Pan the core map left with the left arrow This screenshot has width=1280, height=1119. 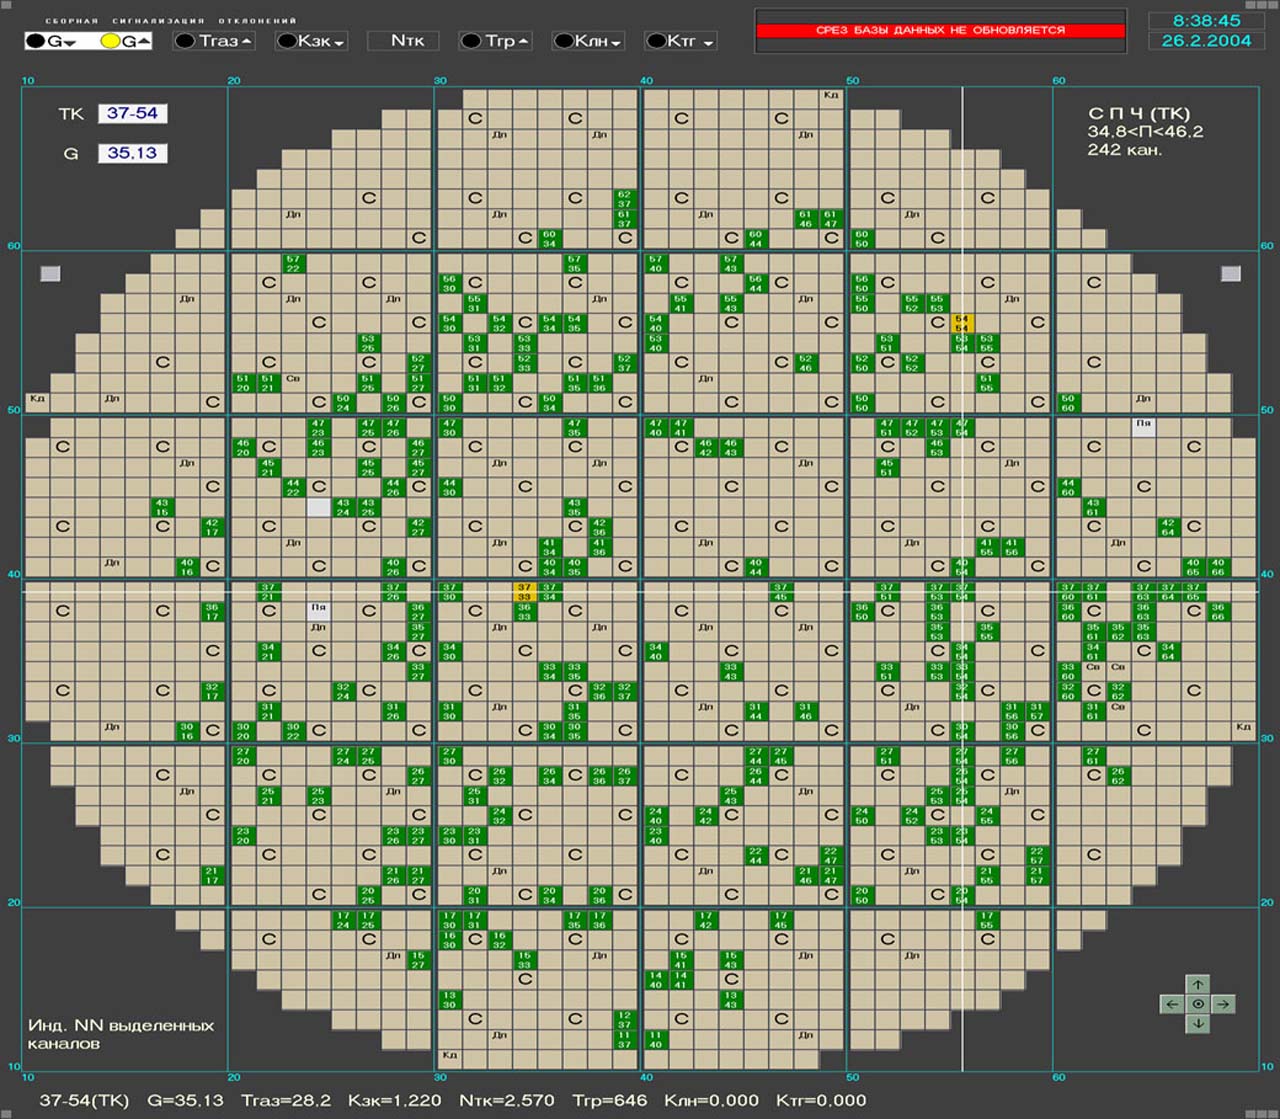point(1173,1004)
